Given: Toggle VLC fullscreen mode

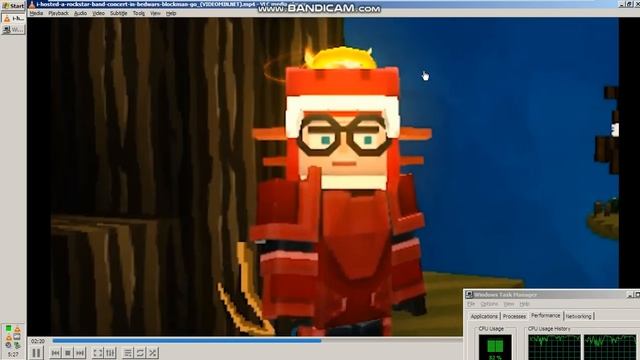Looking at the screenshot, I should click(x=98, y=353).
